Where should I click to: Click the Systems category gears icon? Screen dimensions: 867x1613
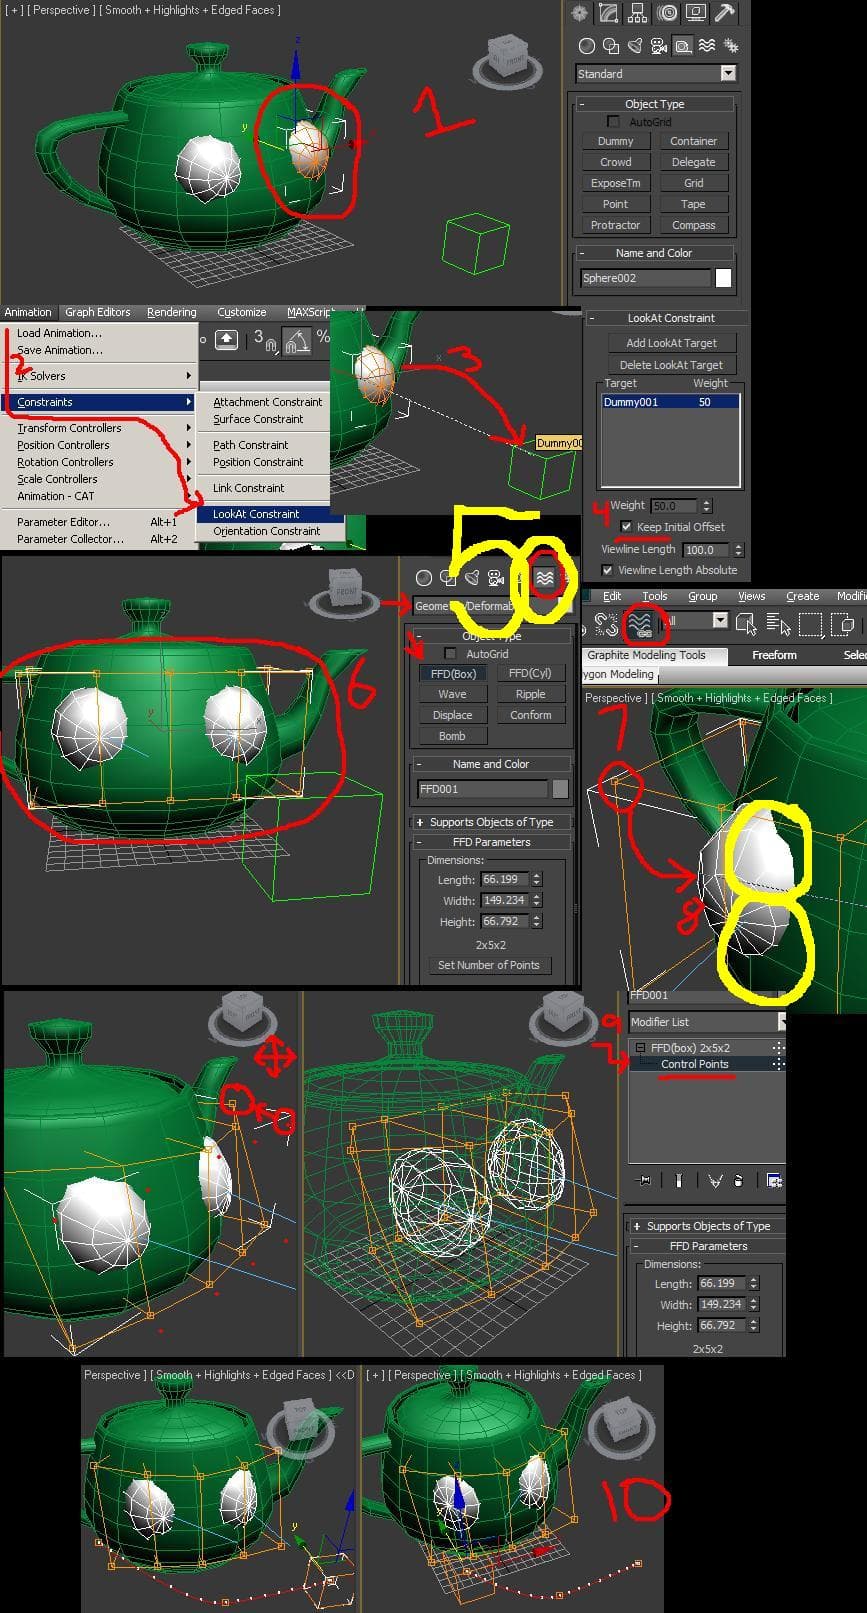[x=731, y=46]
